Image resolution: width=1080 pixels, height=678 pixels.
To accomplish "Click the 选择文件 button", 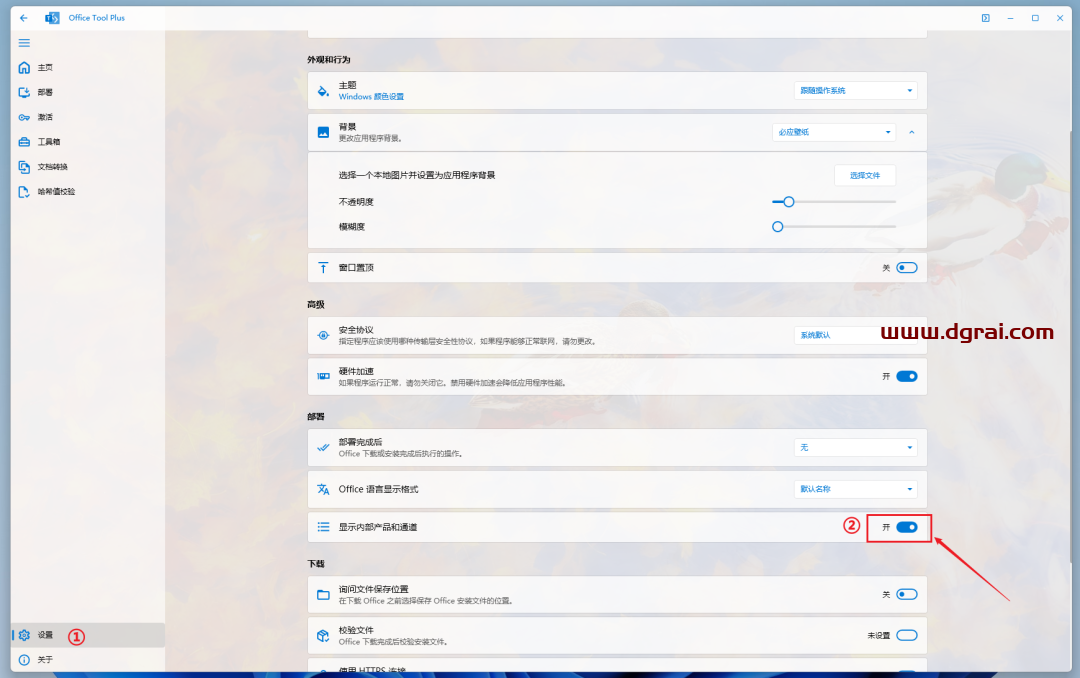I will point(865,175).
